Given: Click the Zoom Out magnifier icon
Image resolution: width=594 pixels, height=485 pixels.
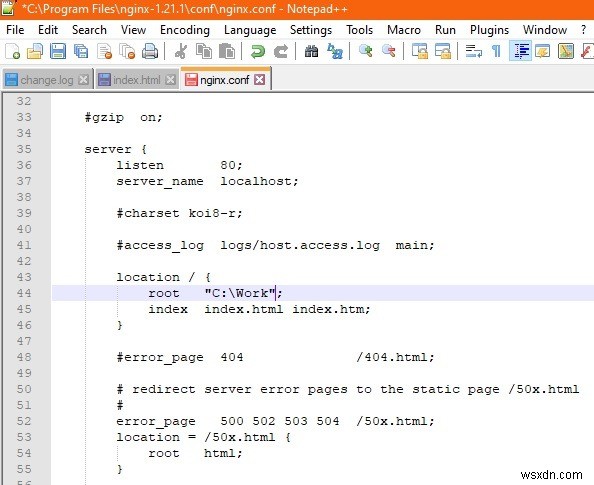Looking at the screenshot, I should coord(389,51).
